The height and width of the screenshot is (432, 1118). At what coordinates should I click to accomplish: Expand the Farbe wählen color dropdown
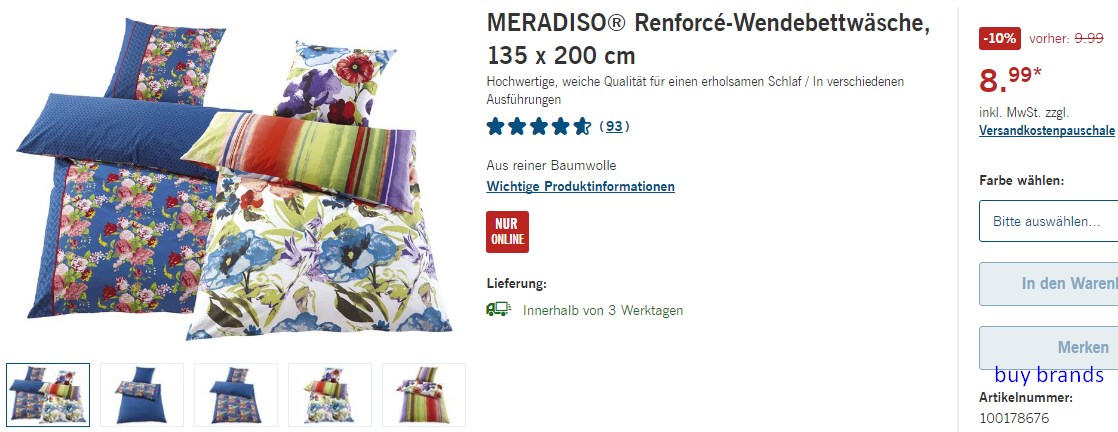pos(1048,221)
